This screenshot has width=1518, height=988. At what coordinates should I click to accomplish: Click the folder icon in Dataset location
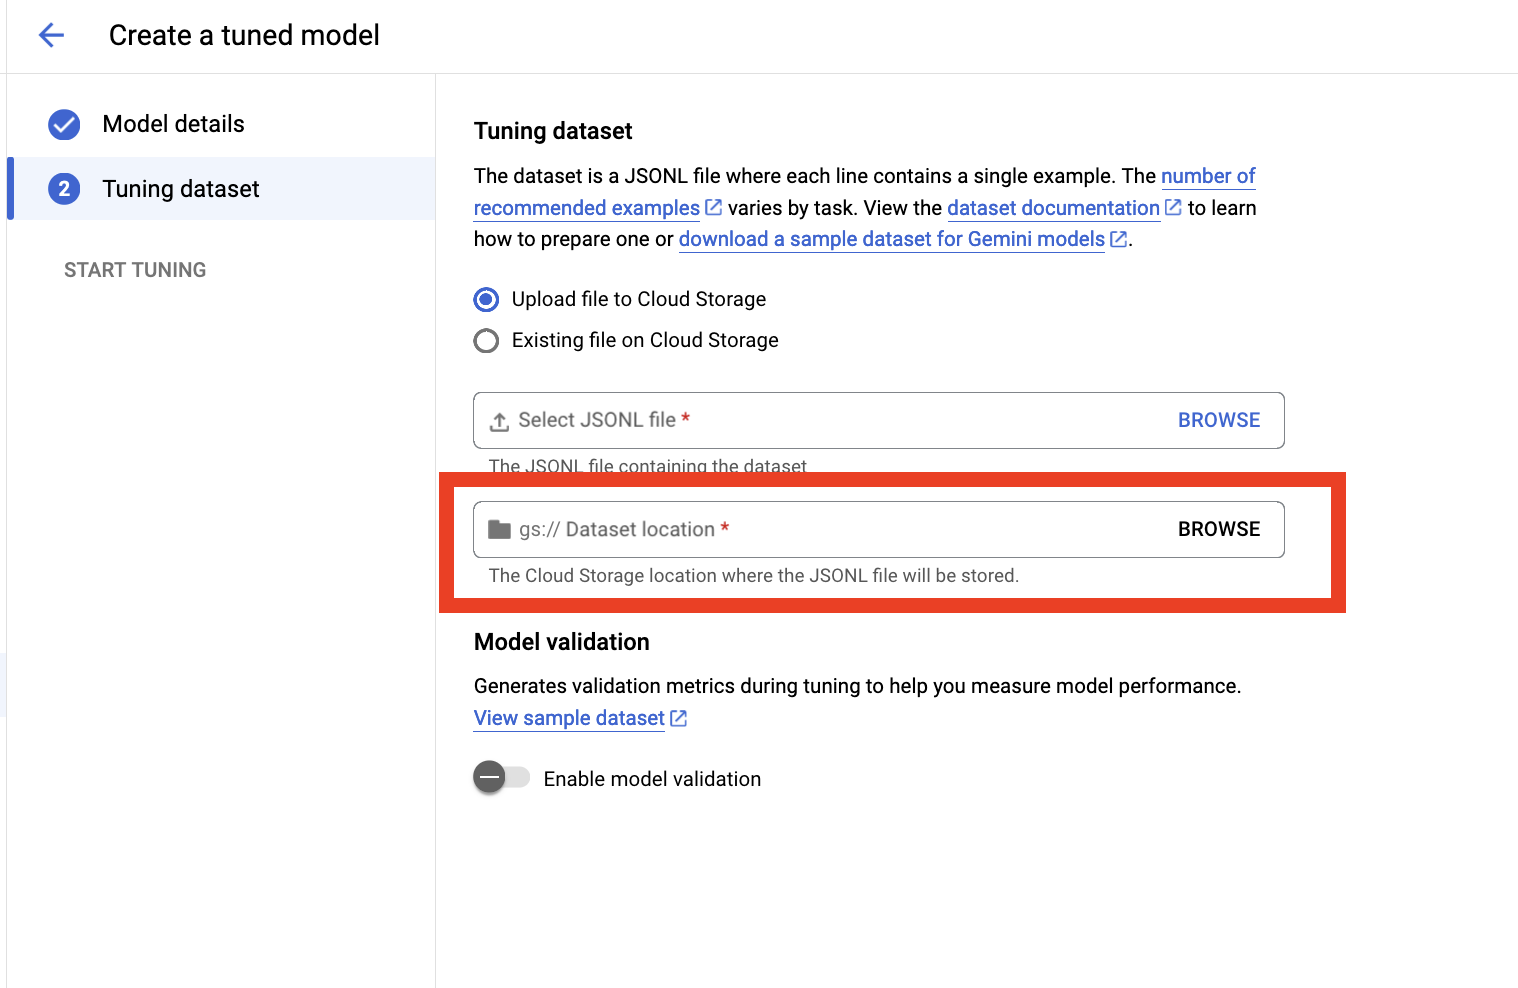click(499, 530)
